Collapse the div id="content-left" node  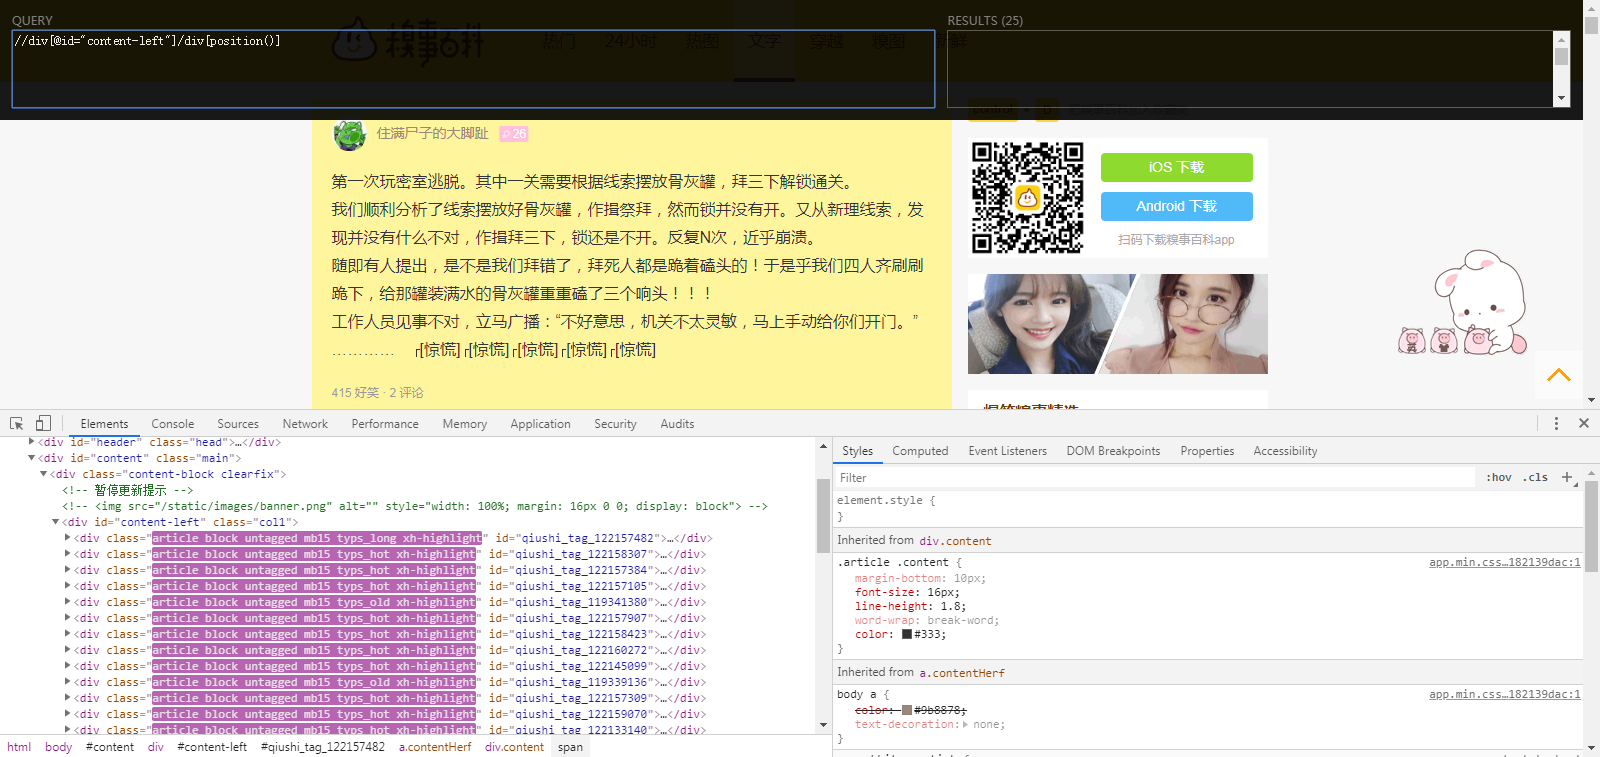[x=56, y=522]
